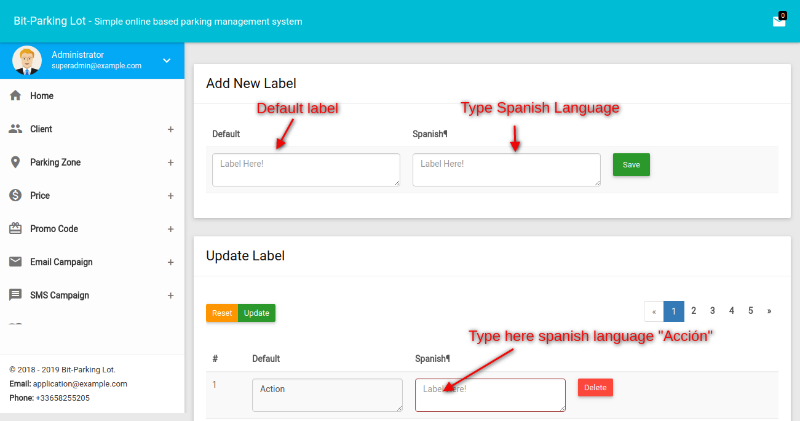The height and width of the screenshot is (421, 800).
Task: Expand the Administrator profile dropdown
Action: point(167,61)
